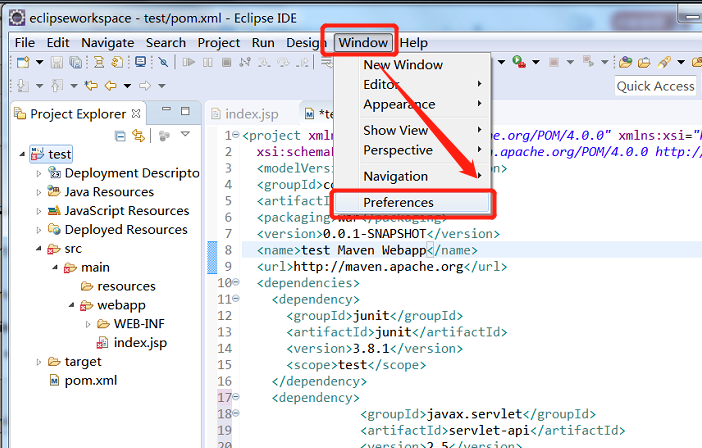The width and height of the screenshot is (702, 448).
Task: Click the Save toolbar icon
Action: click(57, 62)
